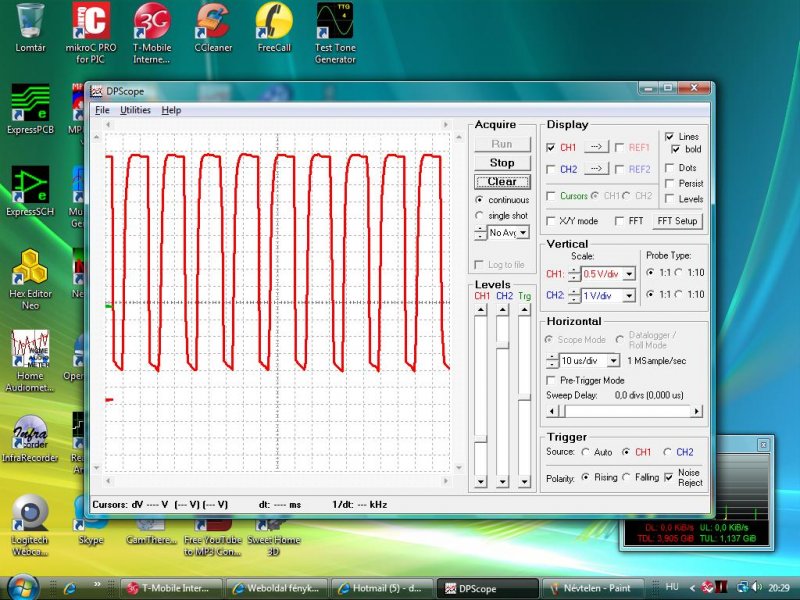Screen dimensions: 800x600
Task: Copy CH1 to REF1 arrow button
Action: click(x=596, y=147)
